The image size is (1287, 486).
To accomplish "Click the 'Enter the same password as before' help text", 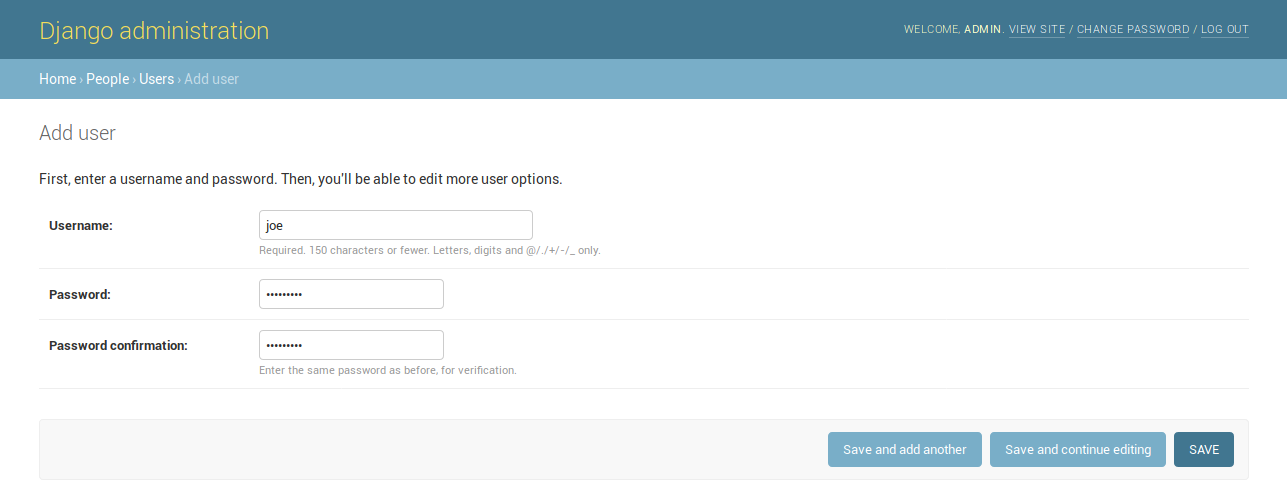I will tap(388, 370).
